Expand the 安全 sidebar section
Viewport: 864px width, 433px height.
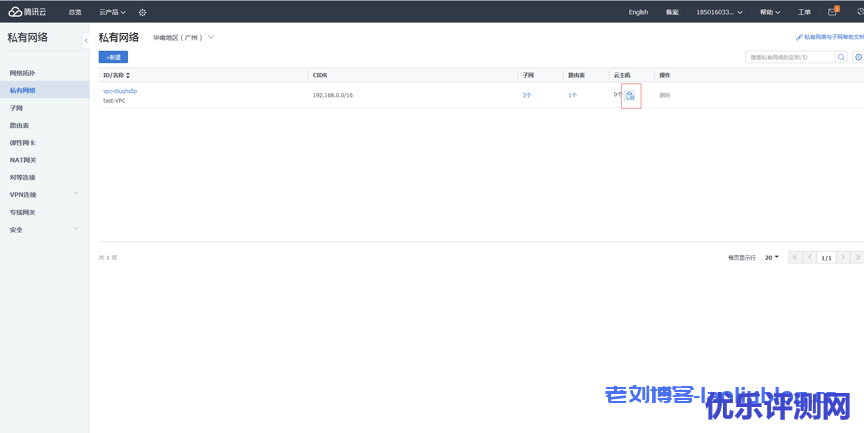pos(75,229)
